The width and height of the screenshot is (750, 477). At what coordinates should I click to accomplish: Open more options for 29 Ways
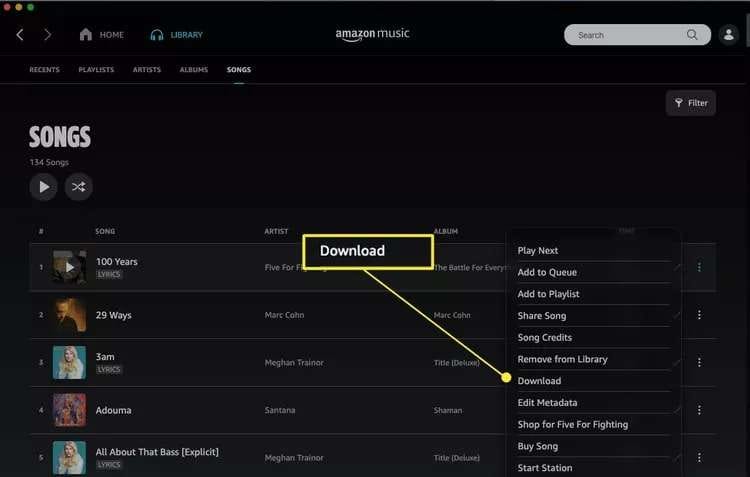pyautogui.click(x=699, y=314)
